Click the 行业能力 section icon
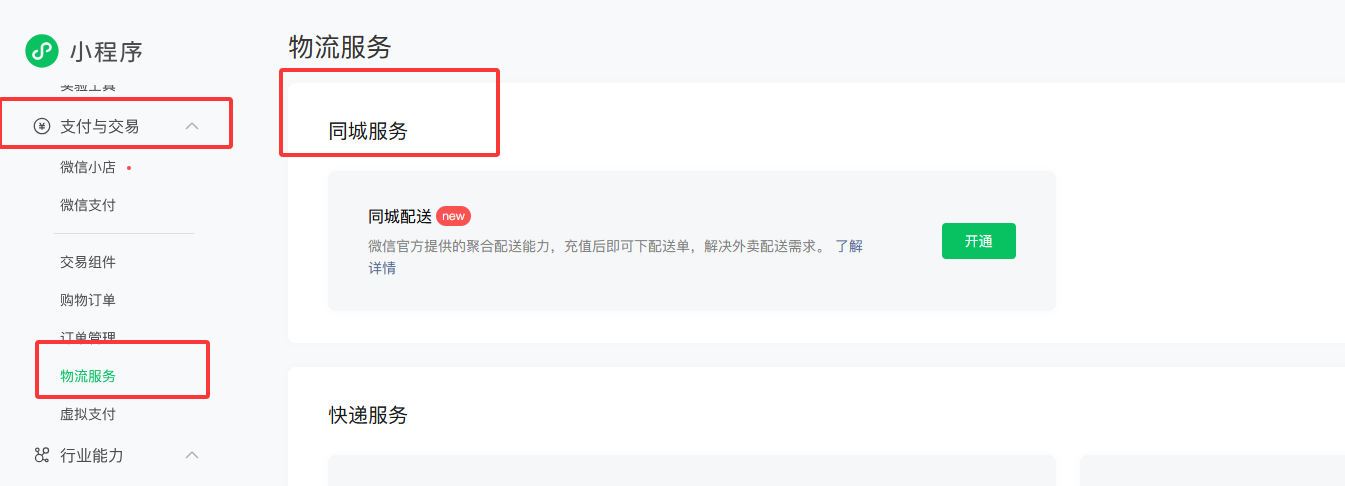This screenshot has height=486, width=1345. coord(41,455)
